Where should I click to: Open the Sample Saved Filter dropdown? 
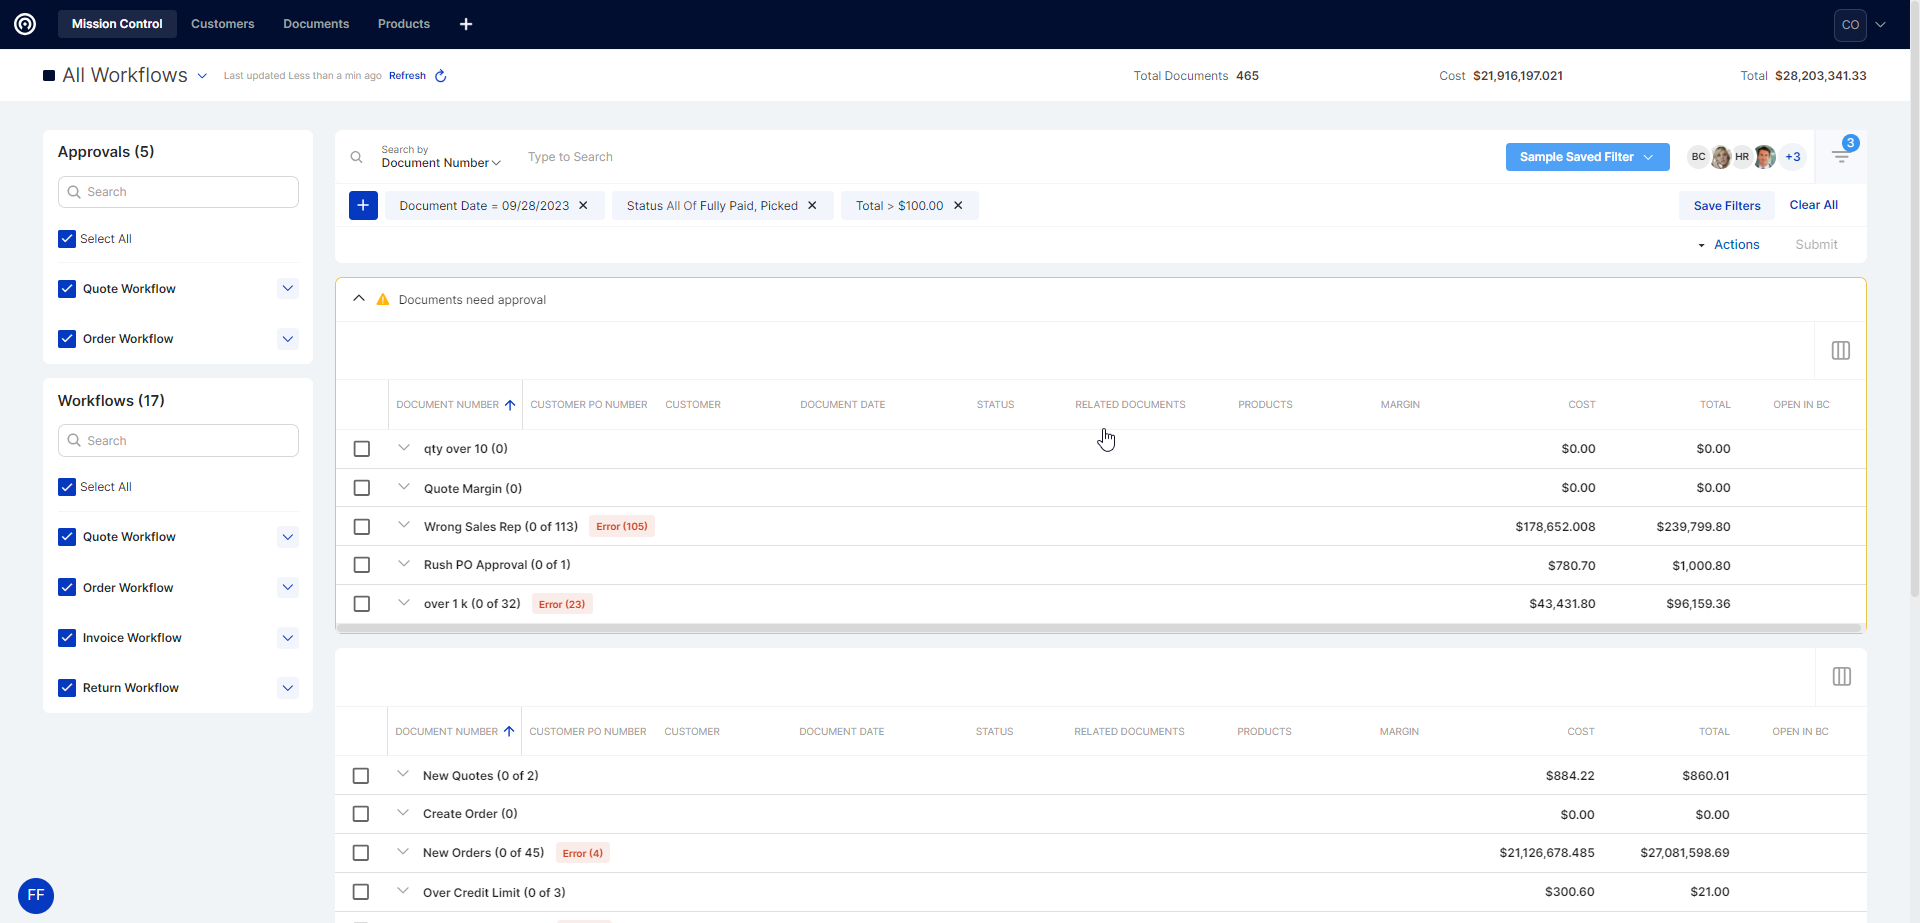[x=1587, y=157]
